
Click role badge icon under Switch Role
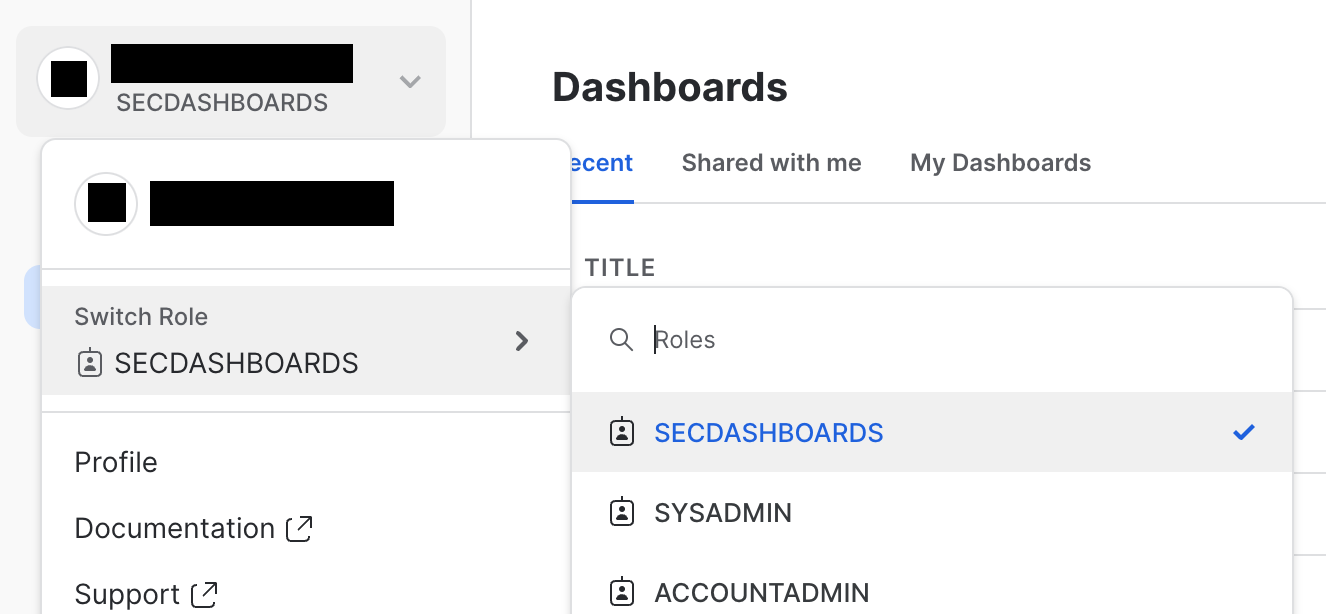89,363
